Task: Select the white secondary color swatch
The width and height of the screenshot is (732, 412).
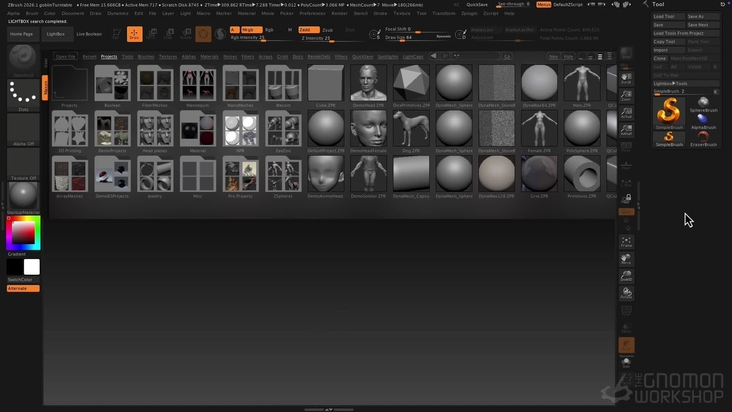Action: point(31,267)
